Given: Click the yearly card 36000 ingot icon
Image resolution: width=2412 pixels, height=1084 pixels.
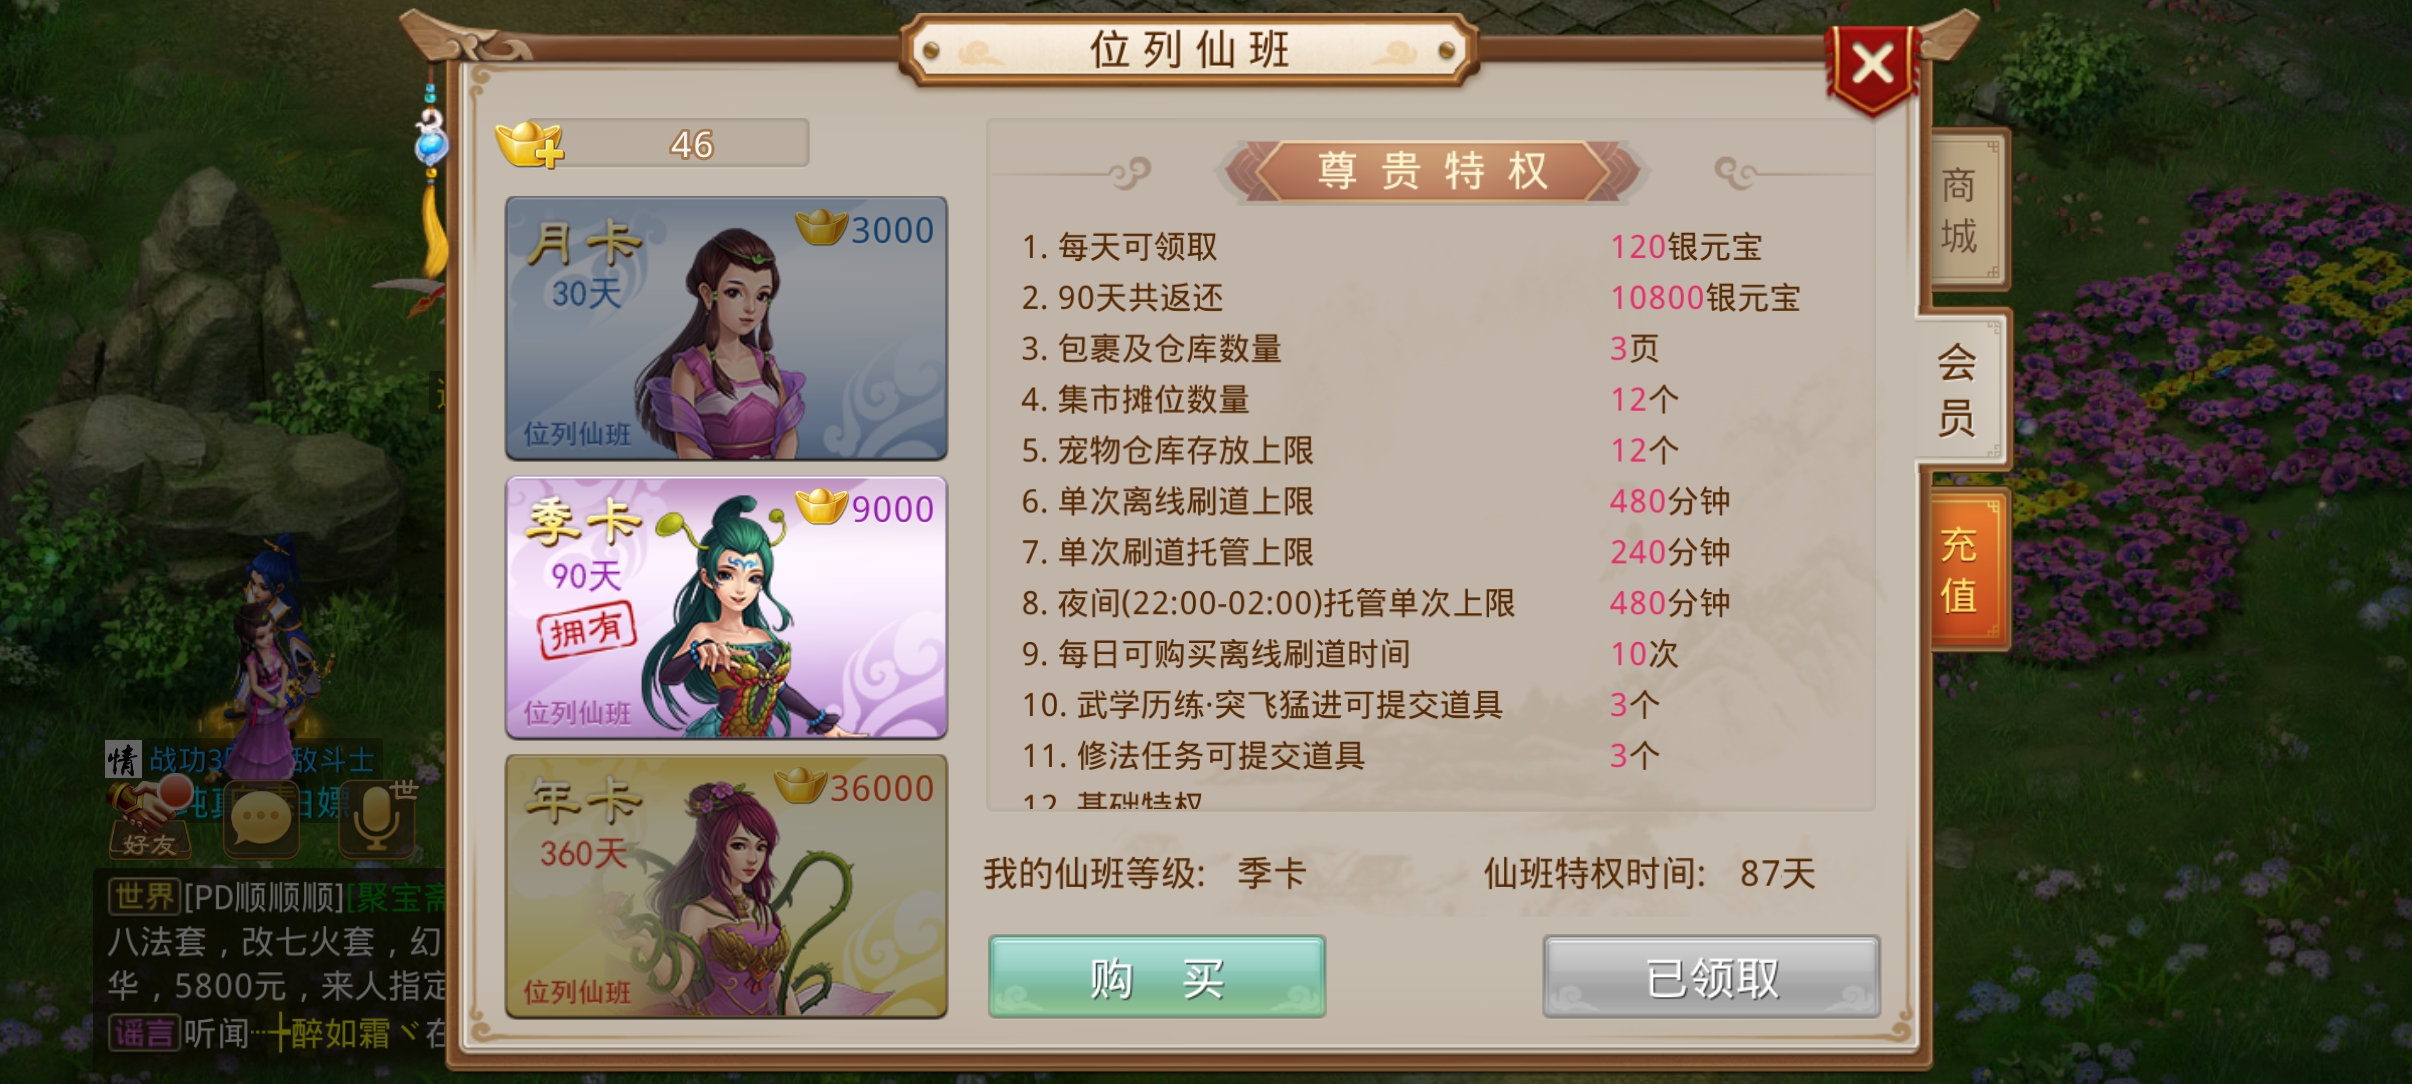Looking at the screenshot, I should coord(801,785).
